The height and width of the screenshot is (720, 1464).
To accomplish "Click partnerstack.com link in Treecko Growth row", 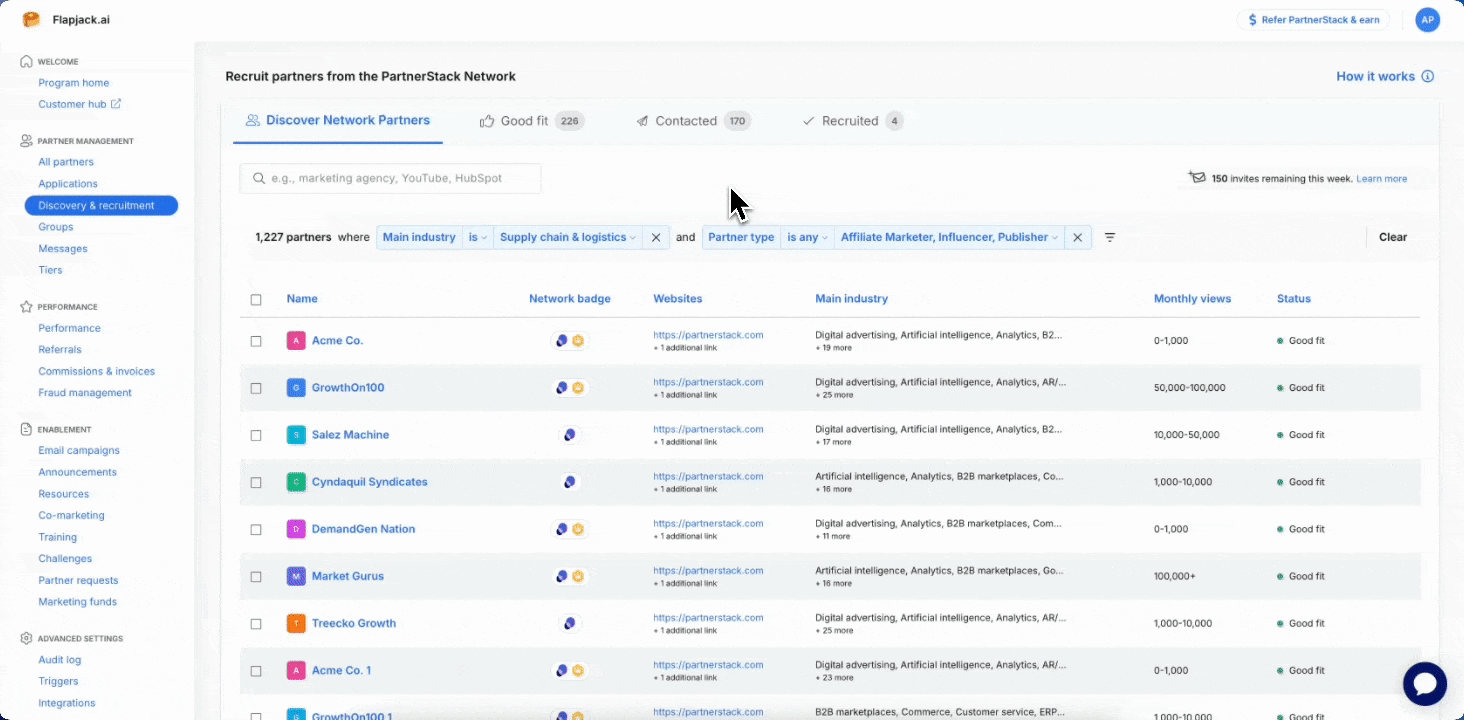I will point(708,617).
